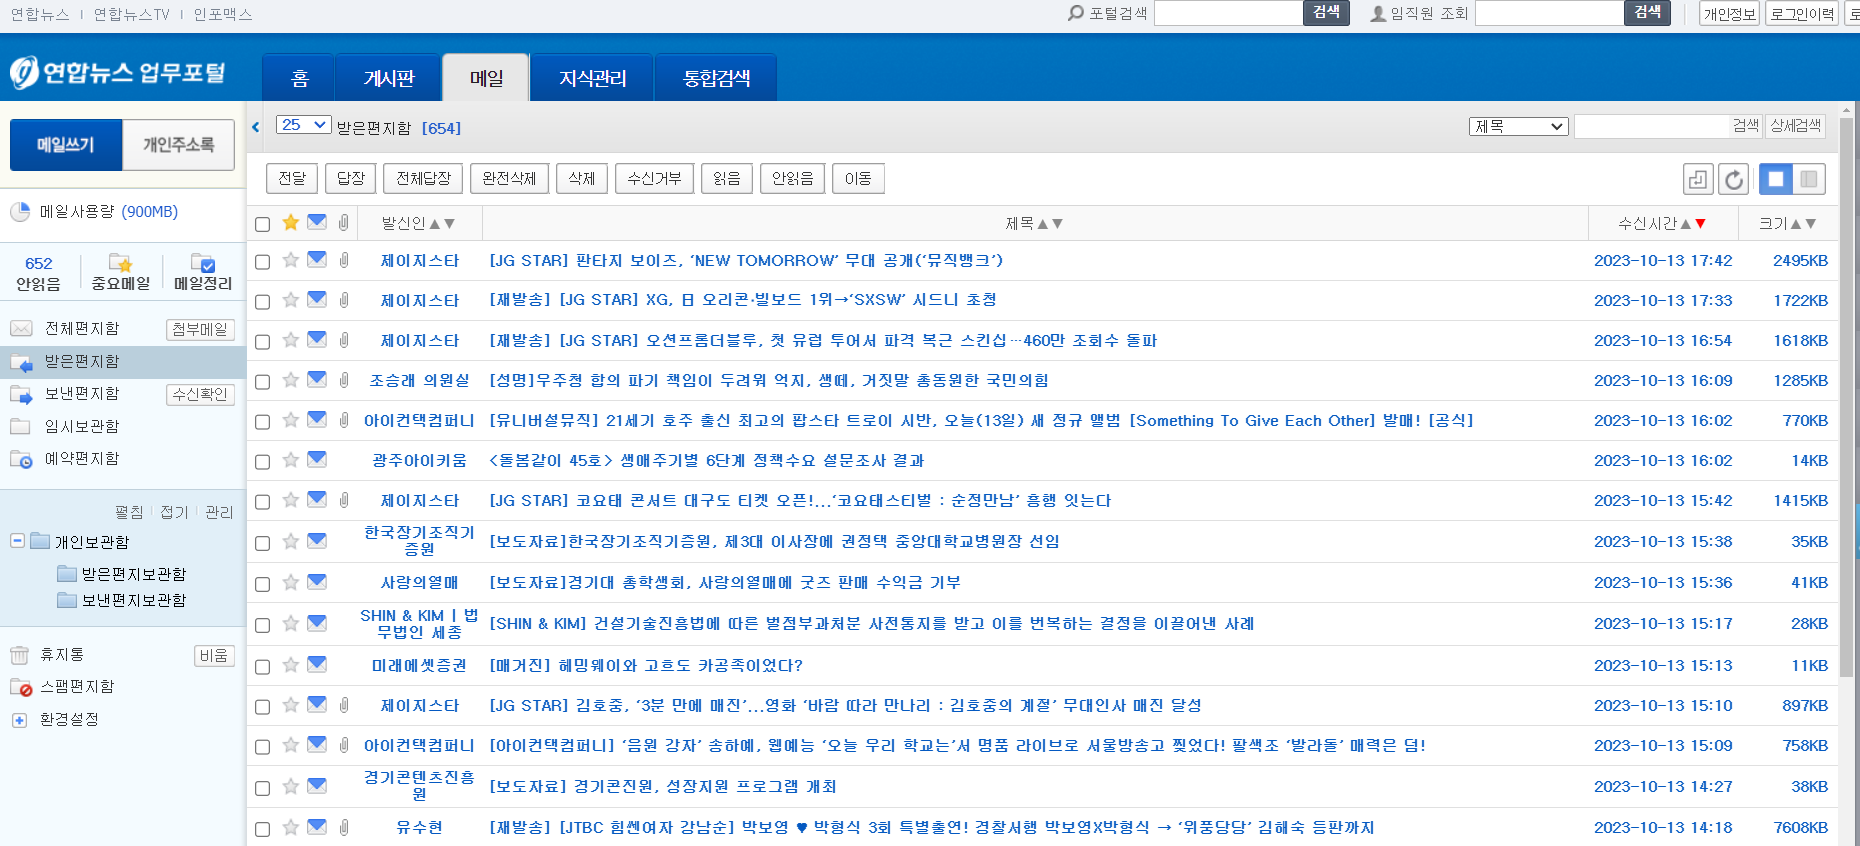Click the 연합뉴스 업무포털 logo
The width and height of the screenshot is (1860, 846).
[x=117, y=72]
